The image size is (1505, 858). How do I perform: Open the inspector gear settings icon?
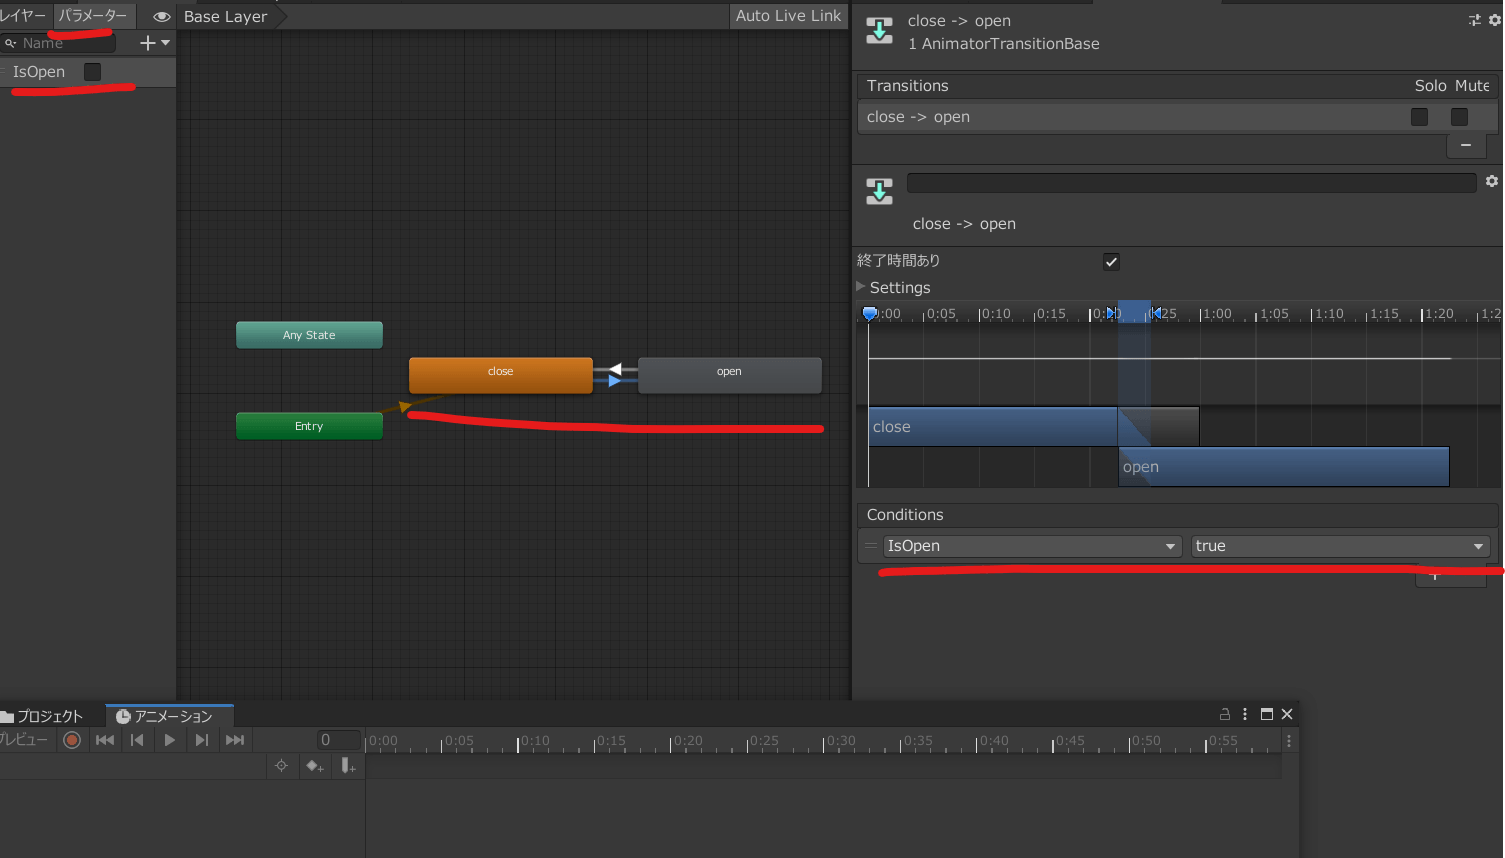point(1495,20)
